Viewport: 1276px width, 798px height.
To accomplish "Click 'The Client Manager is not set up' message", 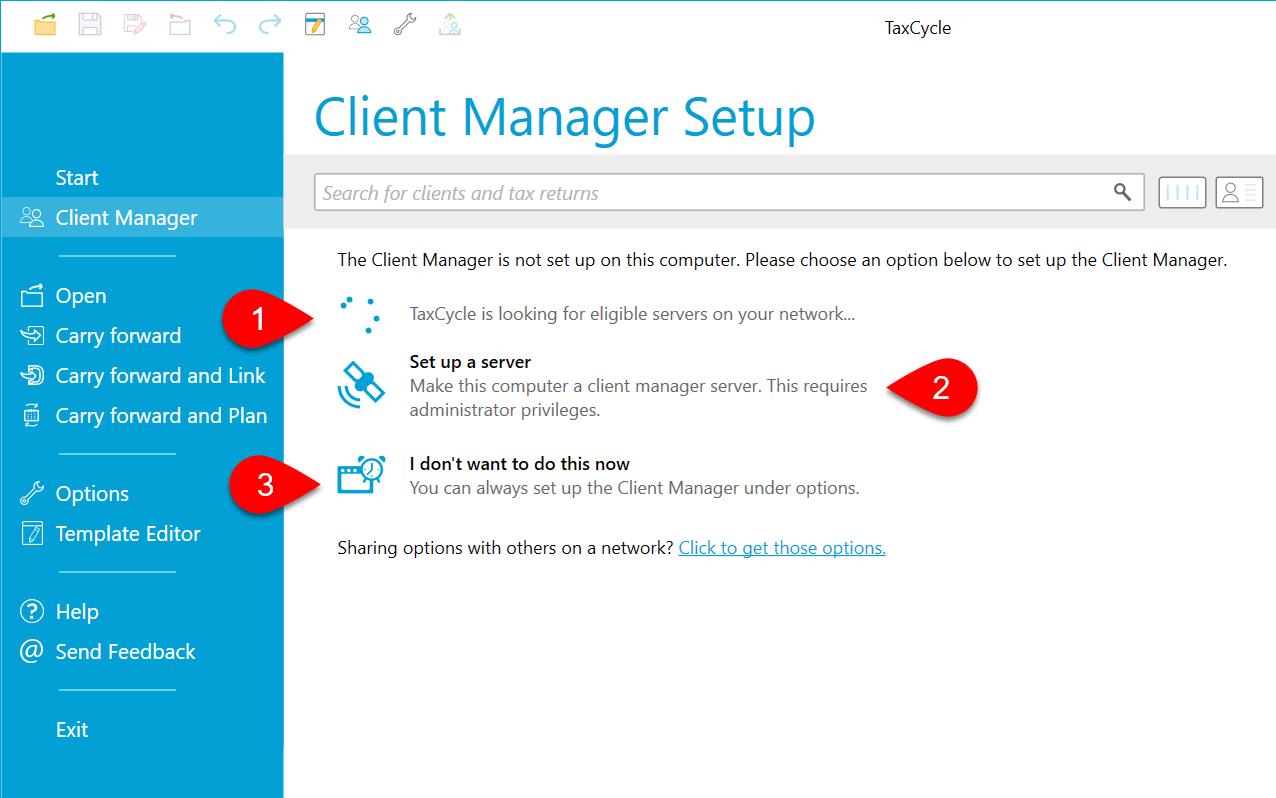I will (782, 260).
